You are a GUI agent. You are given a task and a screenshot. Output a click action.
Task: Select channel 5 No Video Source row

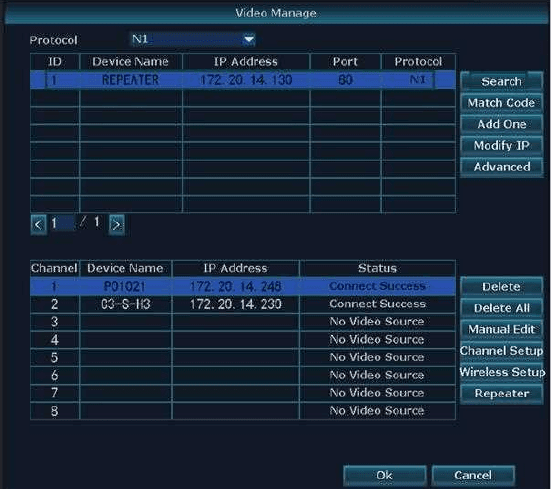243,357
